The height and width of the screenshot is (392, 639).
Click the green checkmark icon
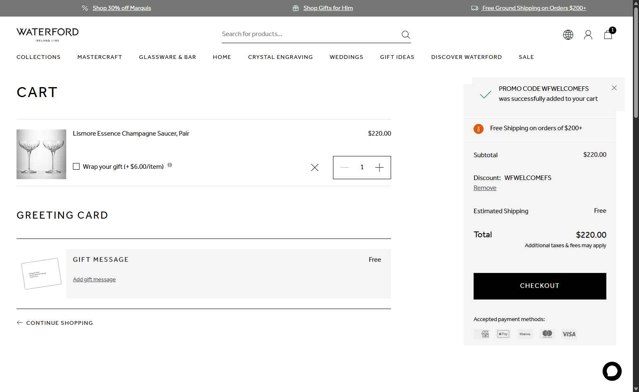(x=485, y=95)
